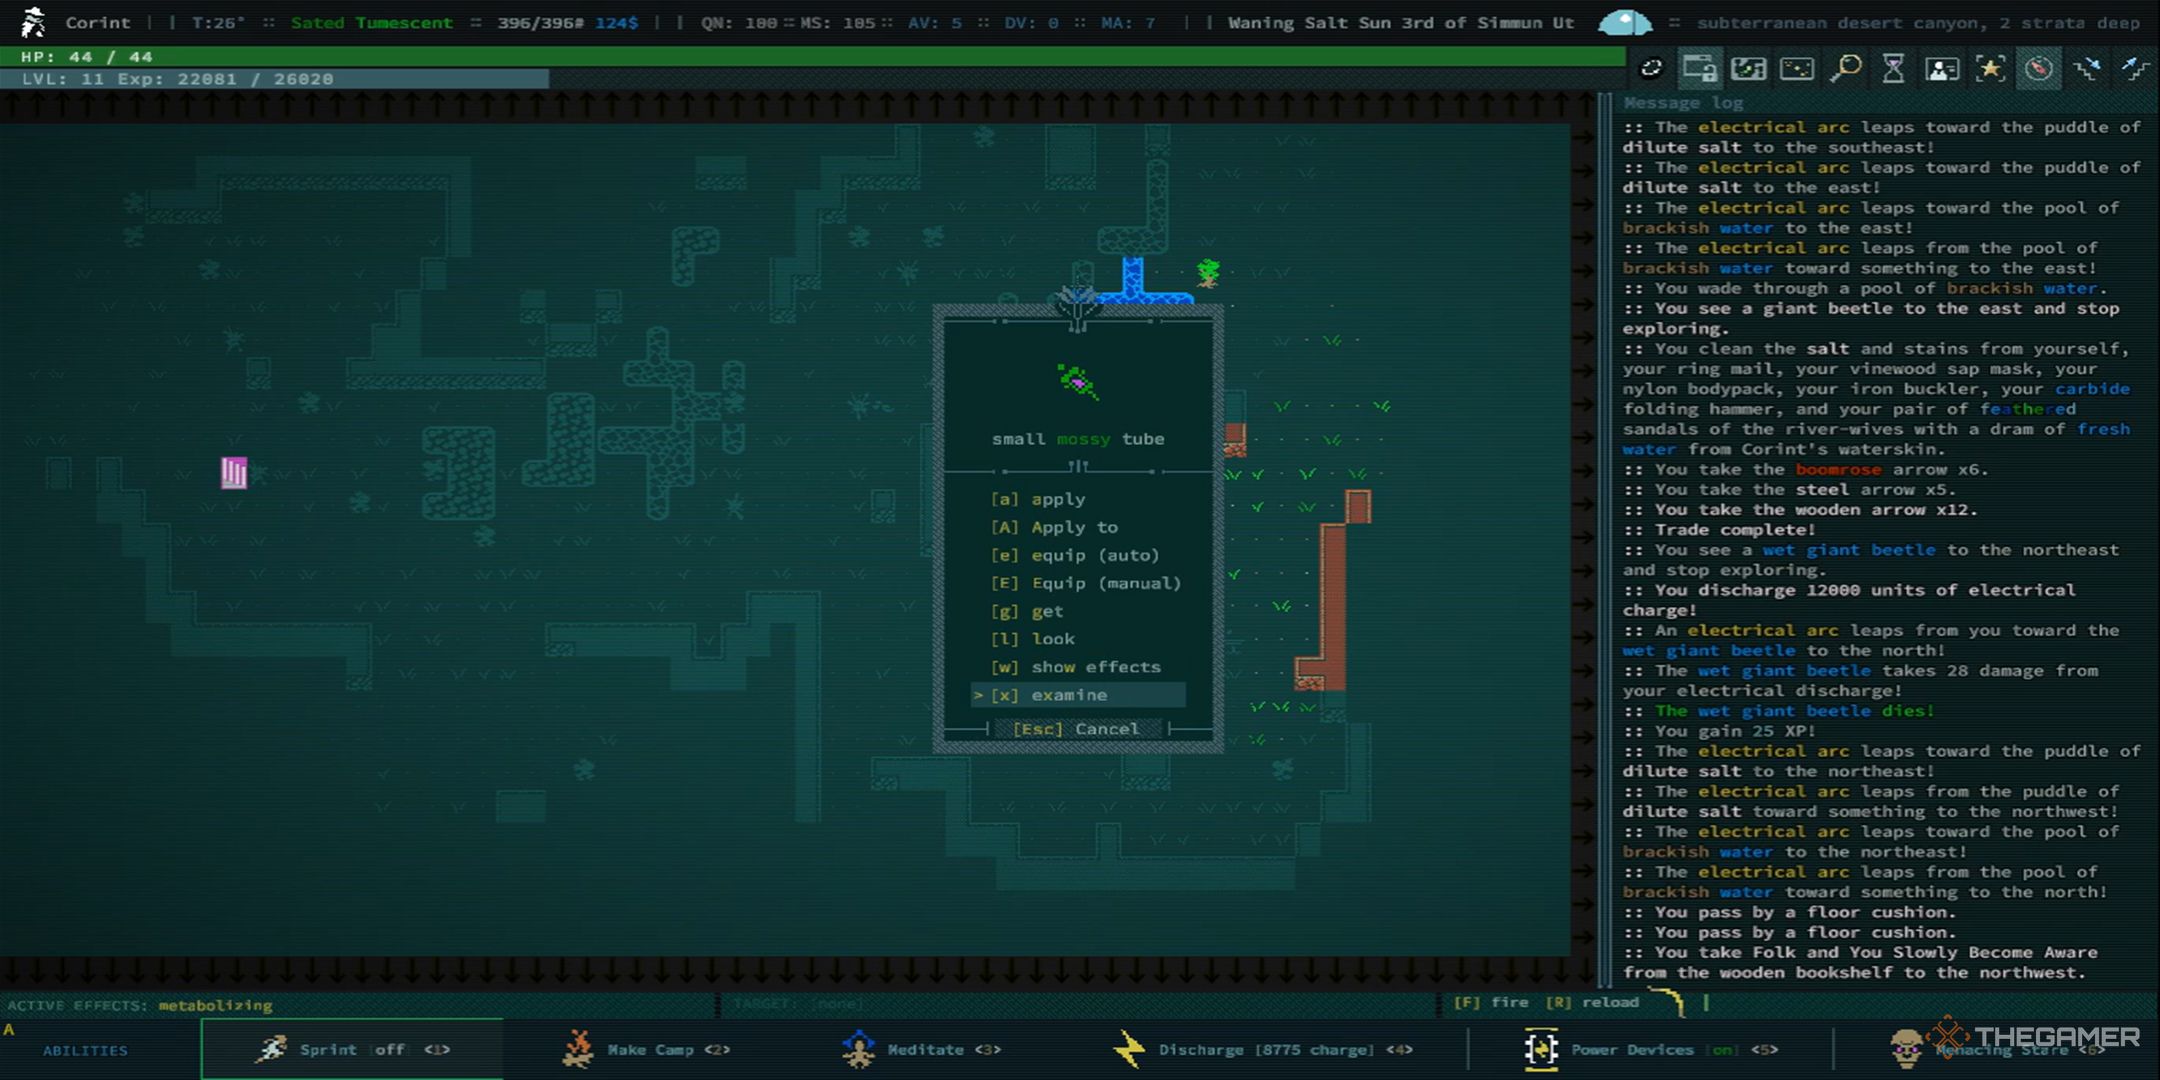Select look option [l]
The width and height of the screenshot is (2160, 1080).
pos(1051,638)
